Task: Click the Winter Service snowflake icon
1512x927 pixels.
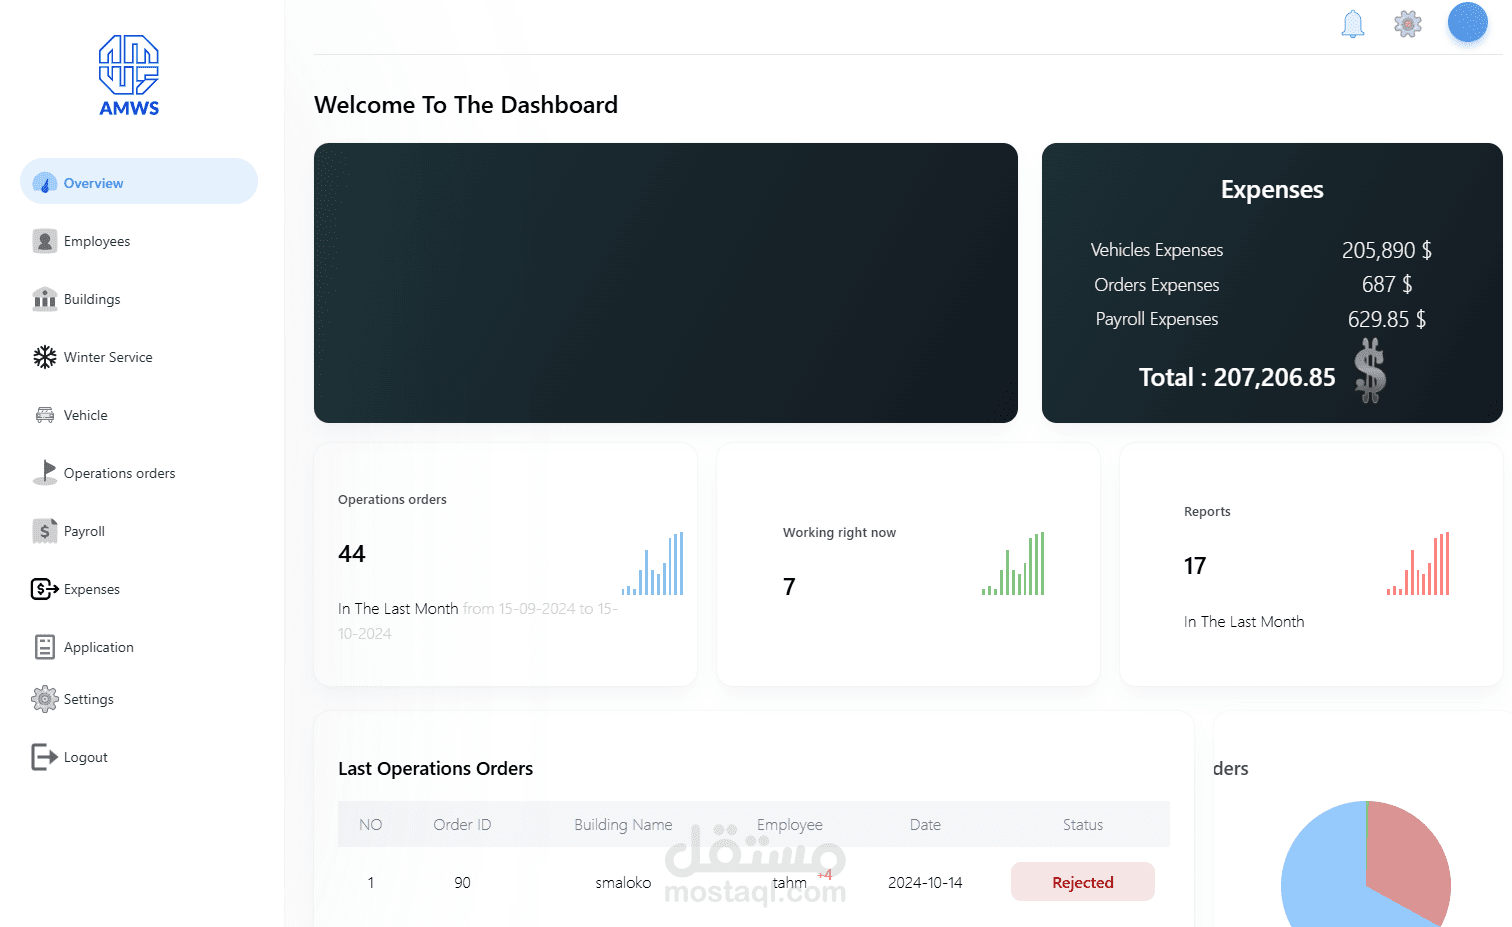Action: point(45,357)
